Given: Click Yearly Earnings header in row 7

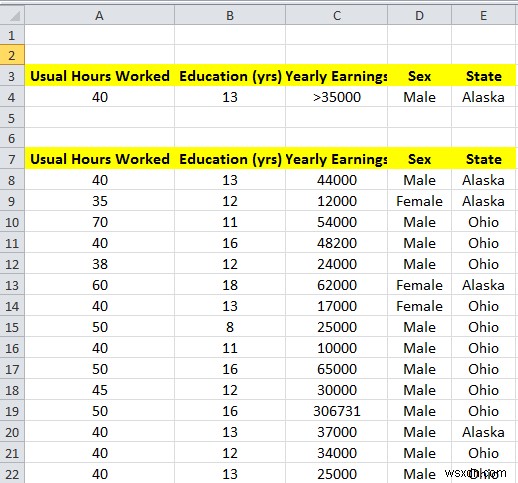Looking at the screenshot, I should point(337,159).
